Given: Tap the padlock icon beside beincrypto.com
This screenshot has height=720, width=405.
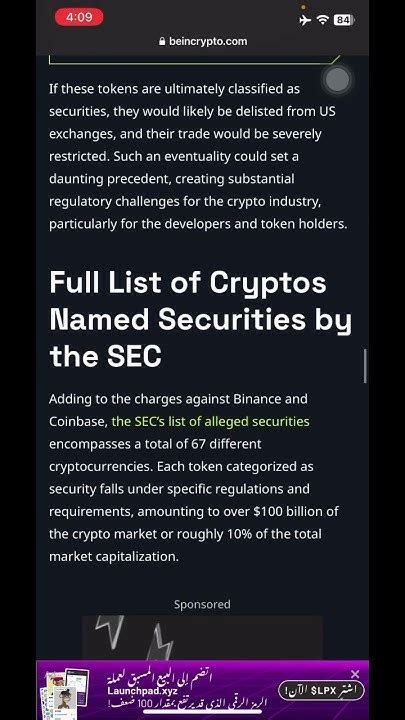Looking at the screenshot, I should click(162, 41).
